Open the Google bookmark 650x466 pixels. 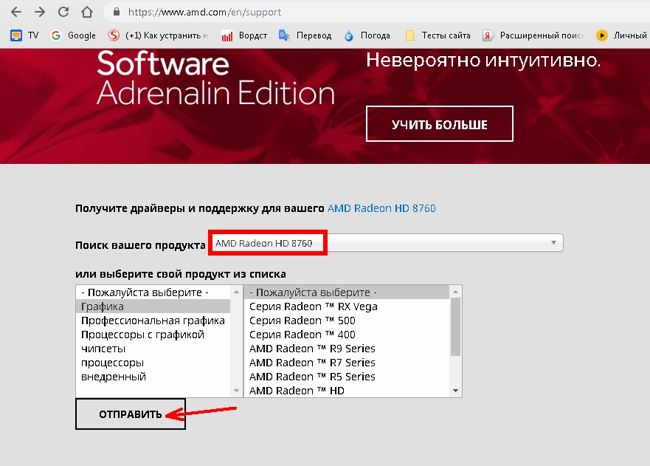(x=73, y=36)
